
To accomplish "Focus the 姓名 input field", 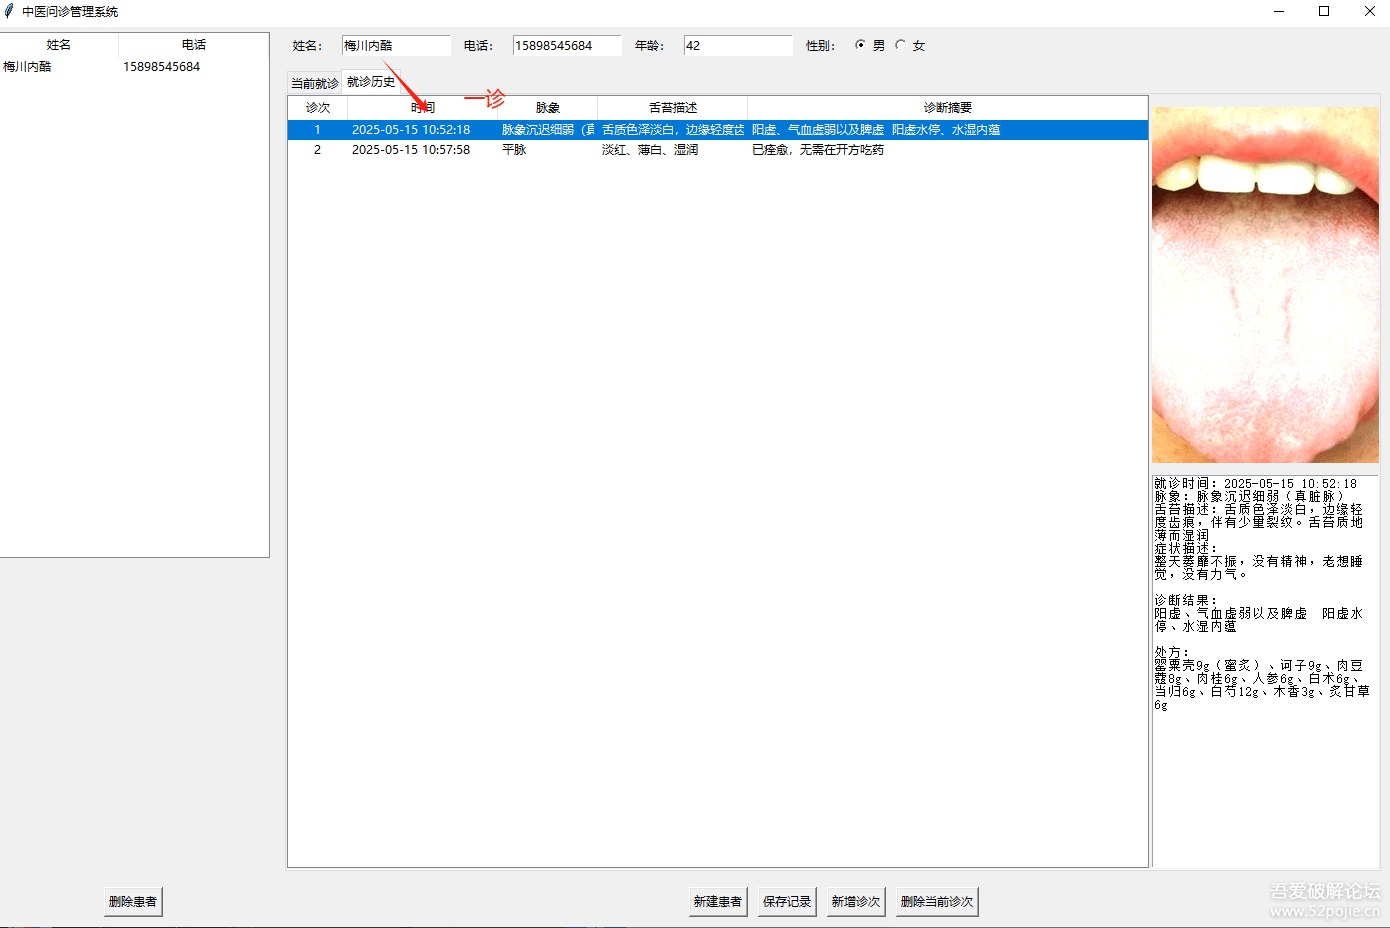I will click(396, 46).
